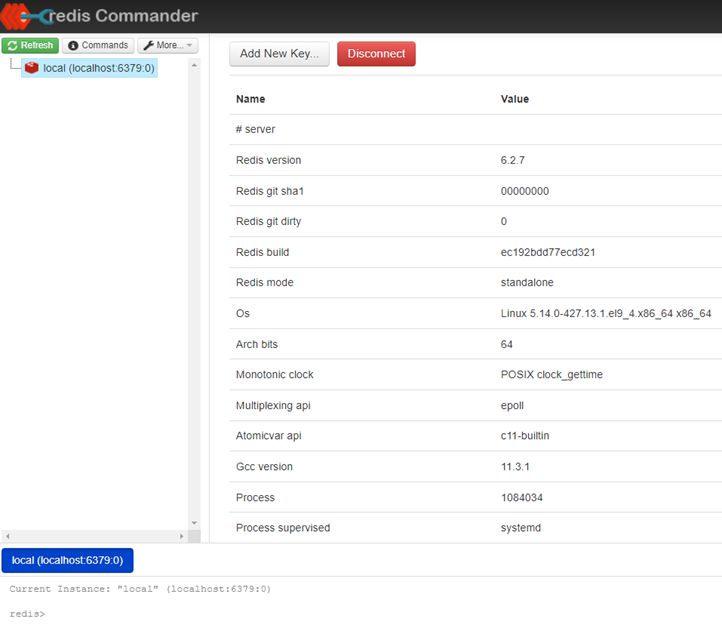Viewport: 722px width, 625px height.
Task: Click tree panel scroll left arrow
Action: pos(7,536)
